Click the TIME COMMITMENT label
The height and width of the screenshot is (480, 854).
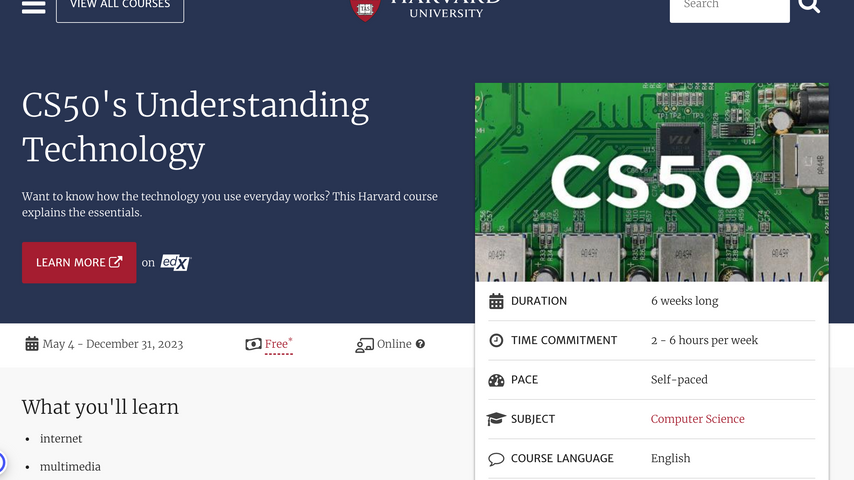tap(564, 340)
